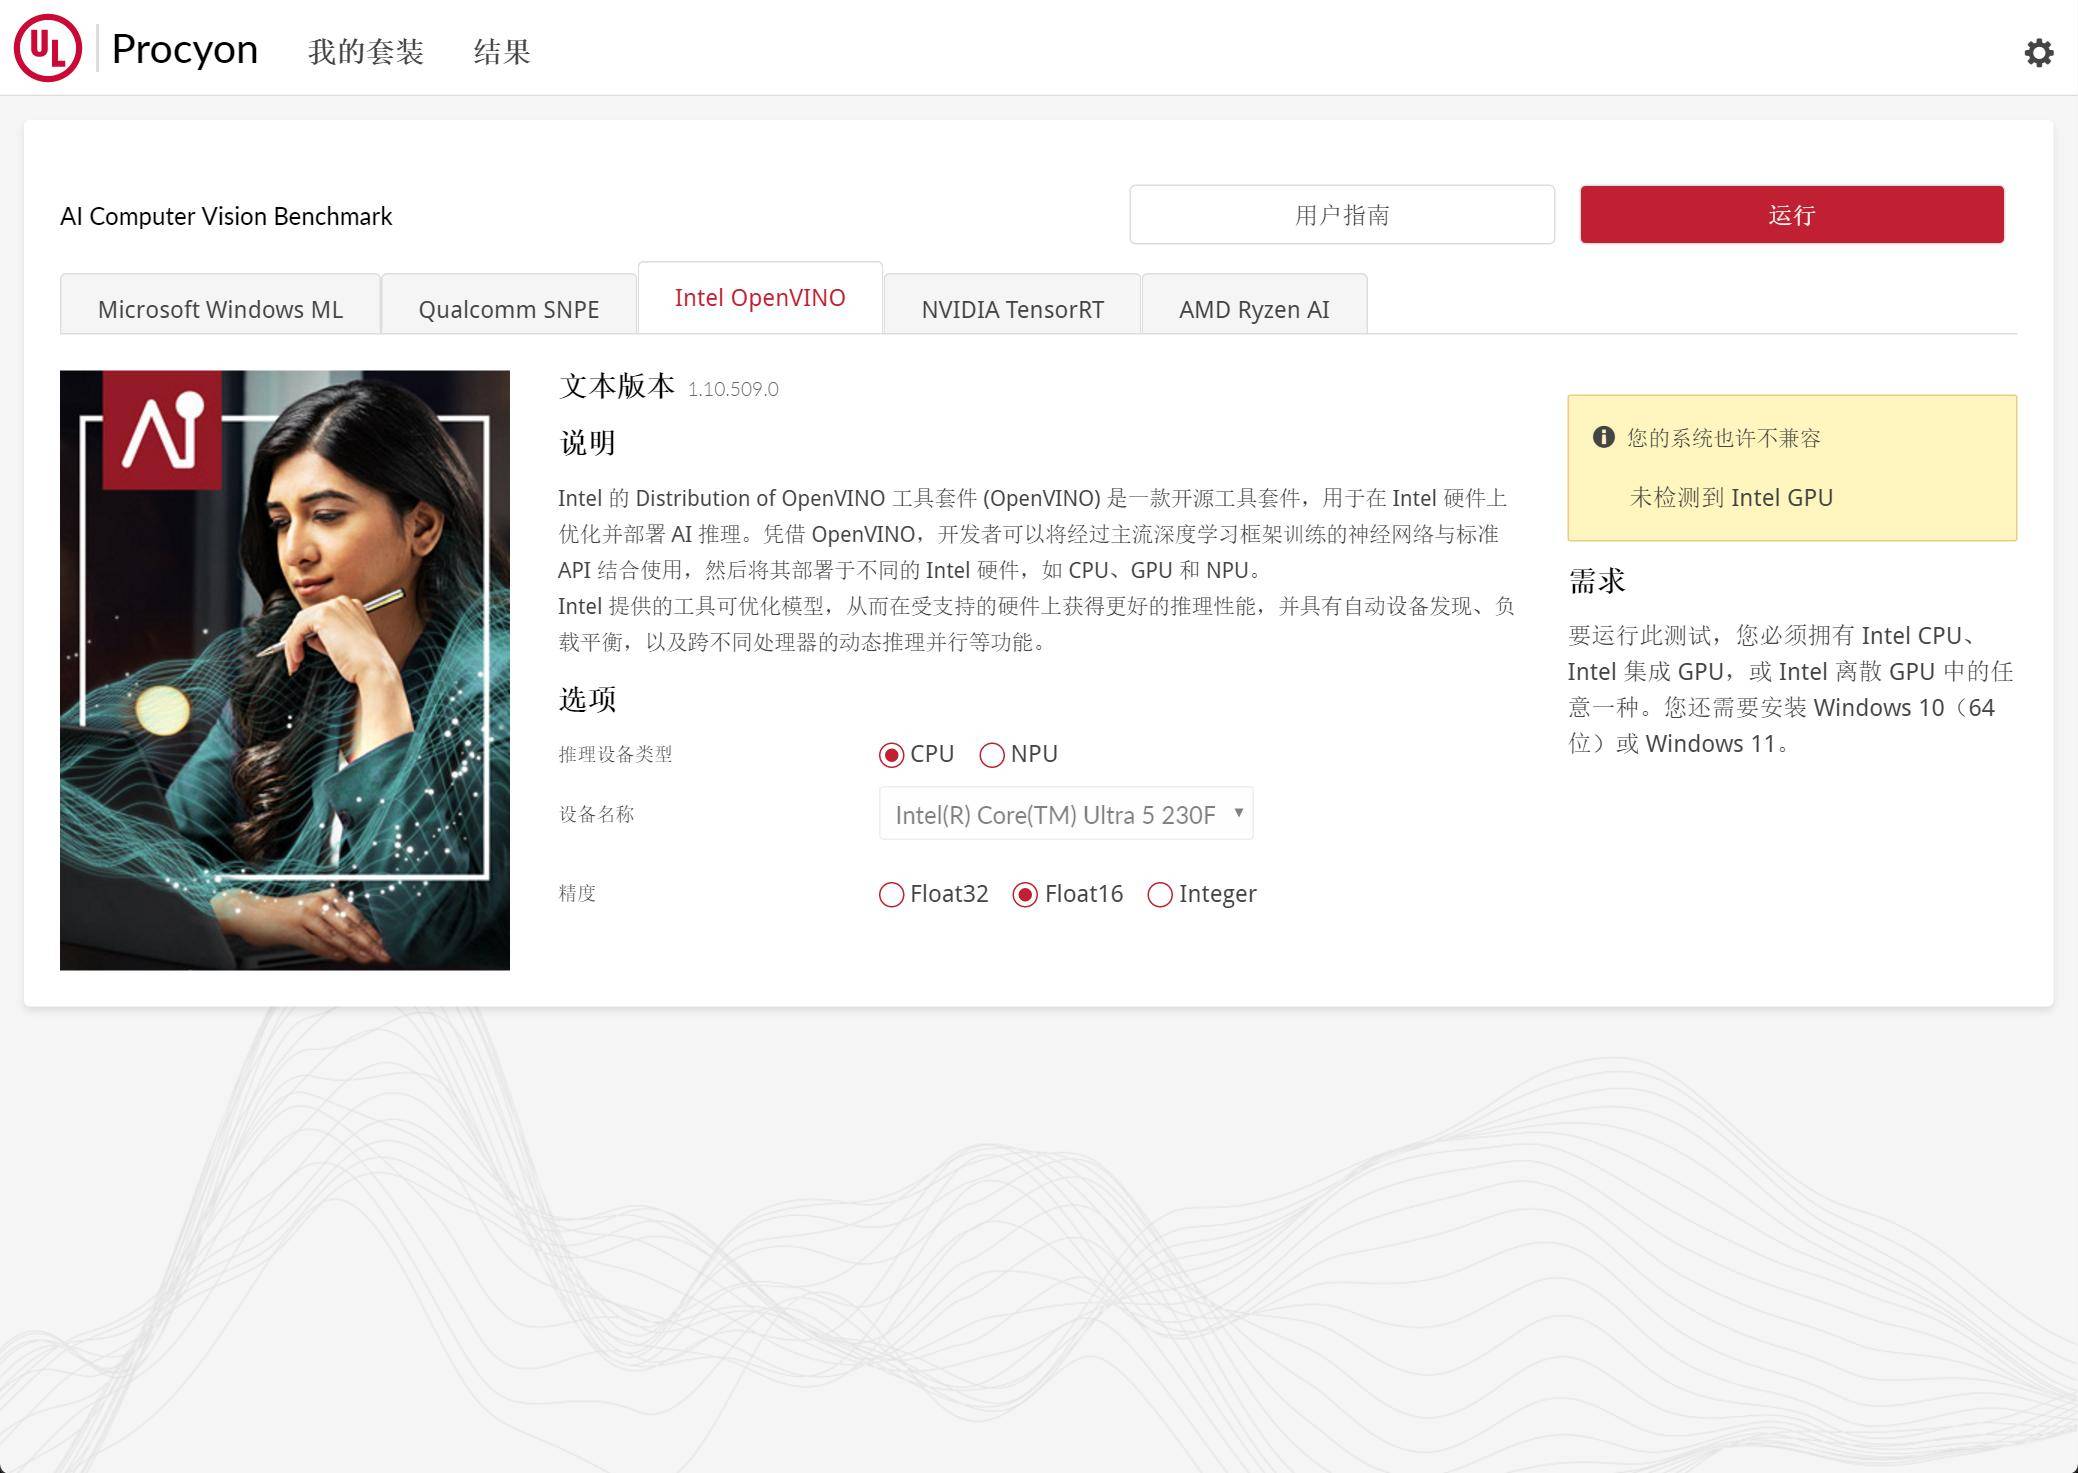This screenshot has width=2078, height=1473.
Task: Open the 结果 results menu
Action: click(502, 52)
